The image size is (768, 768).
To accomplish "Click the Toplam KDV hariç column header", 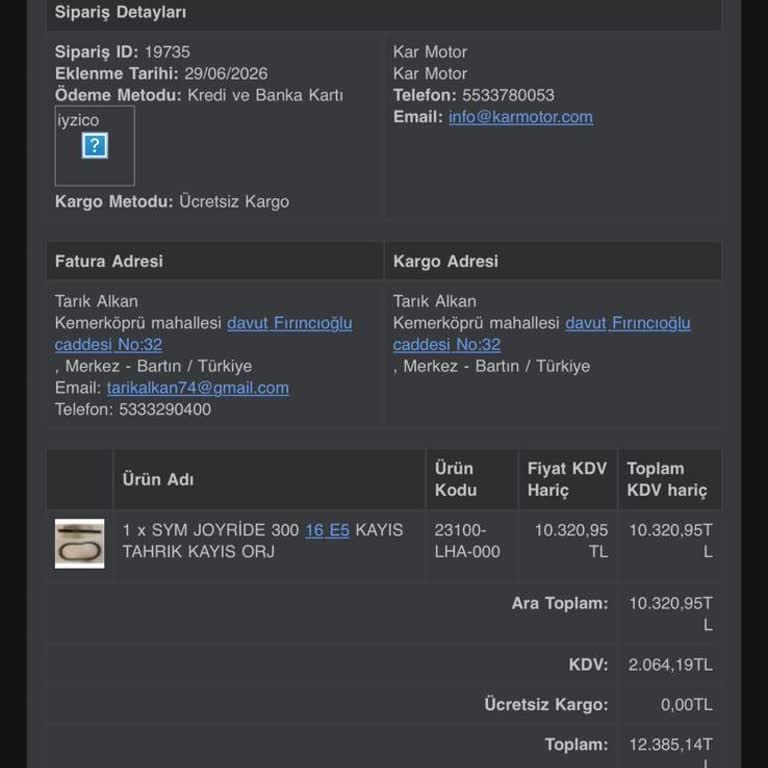I will (667, 479).
